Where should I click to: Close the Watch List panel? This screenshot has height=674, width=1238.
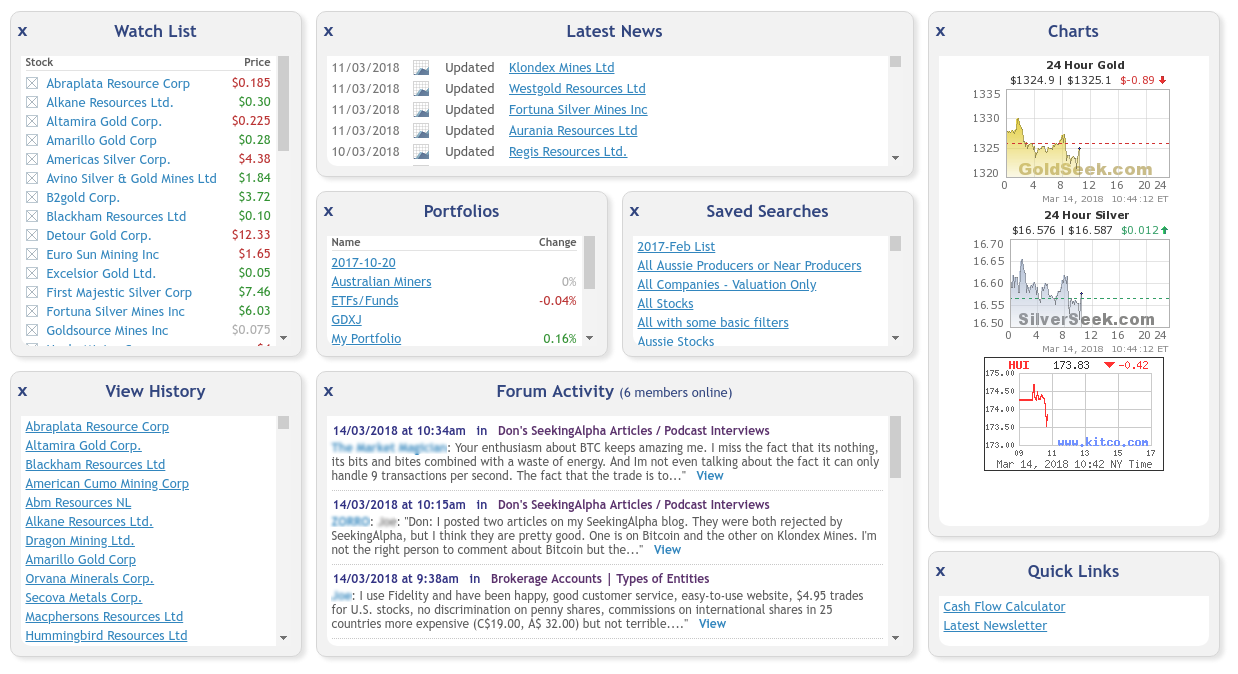(x=23, y=32)
